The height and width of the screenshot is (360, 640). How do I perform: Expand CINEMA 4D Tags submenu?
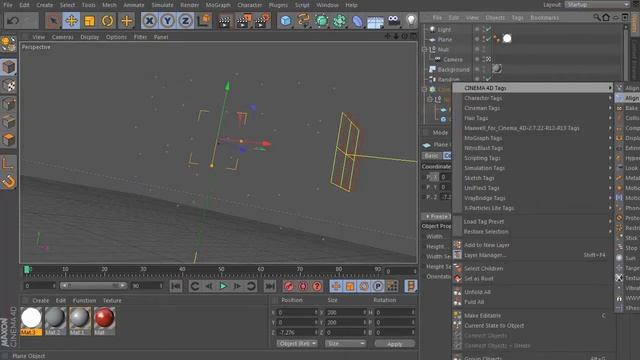tap(533, 88)
